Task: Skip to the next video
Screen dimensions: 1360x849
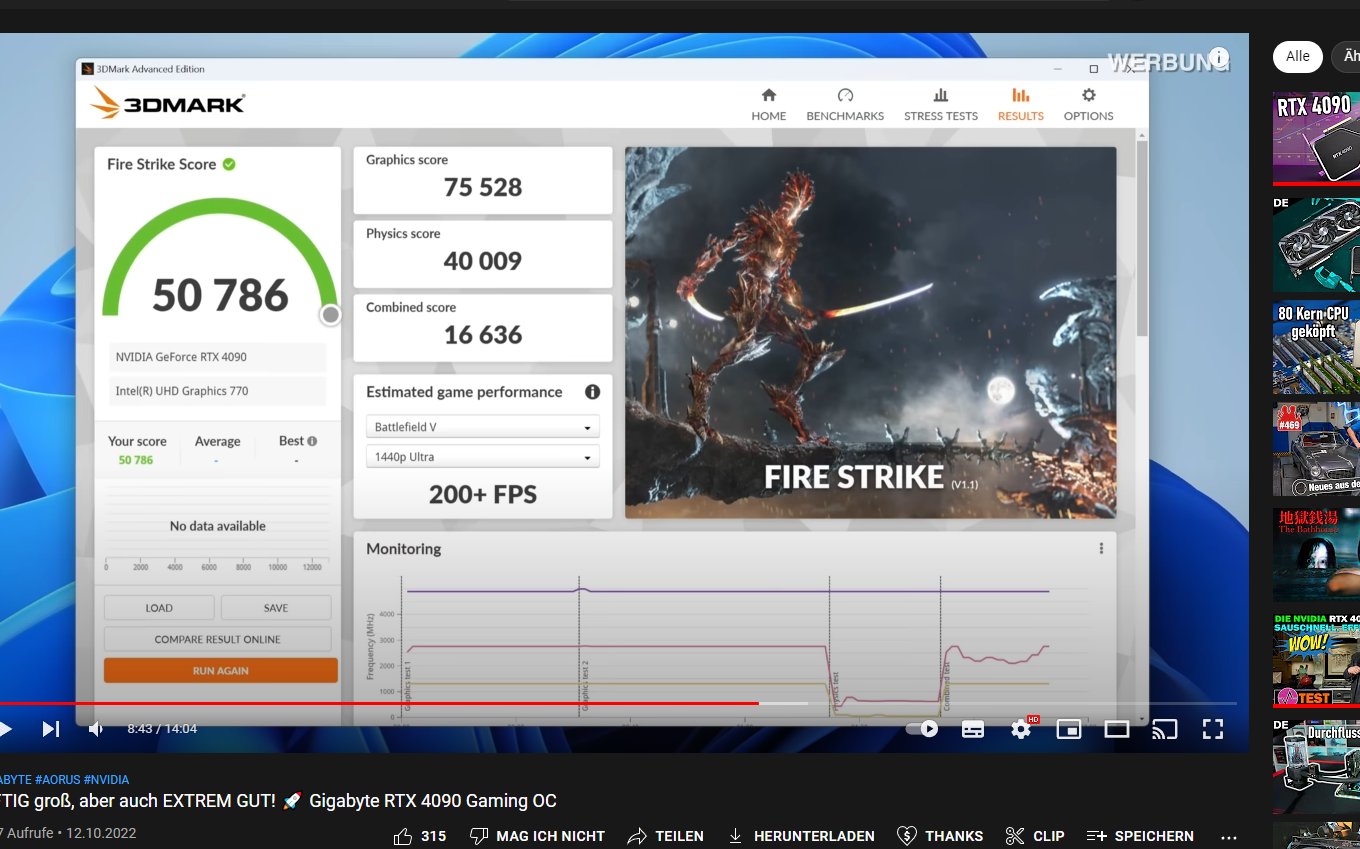Action: click(x=50, y=729)
